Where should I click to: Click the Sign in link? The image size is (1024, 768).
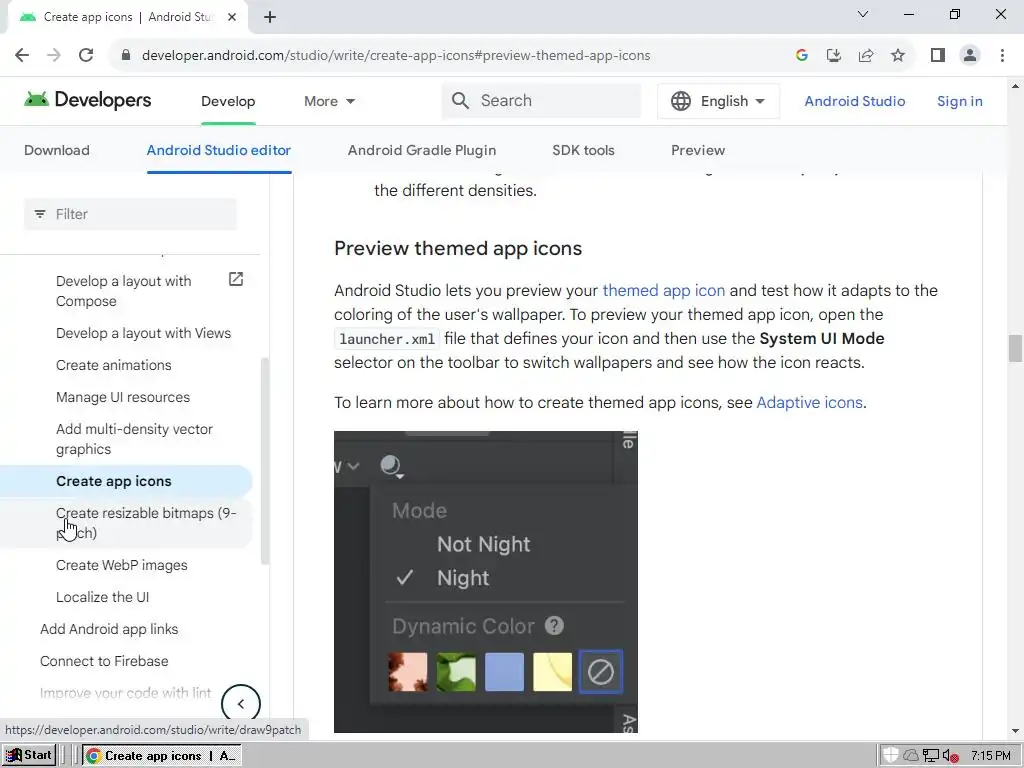[x=959, y=101]
